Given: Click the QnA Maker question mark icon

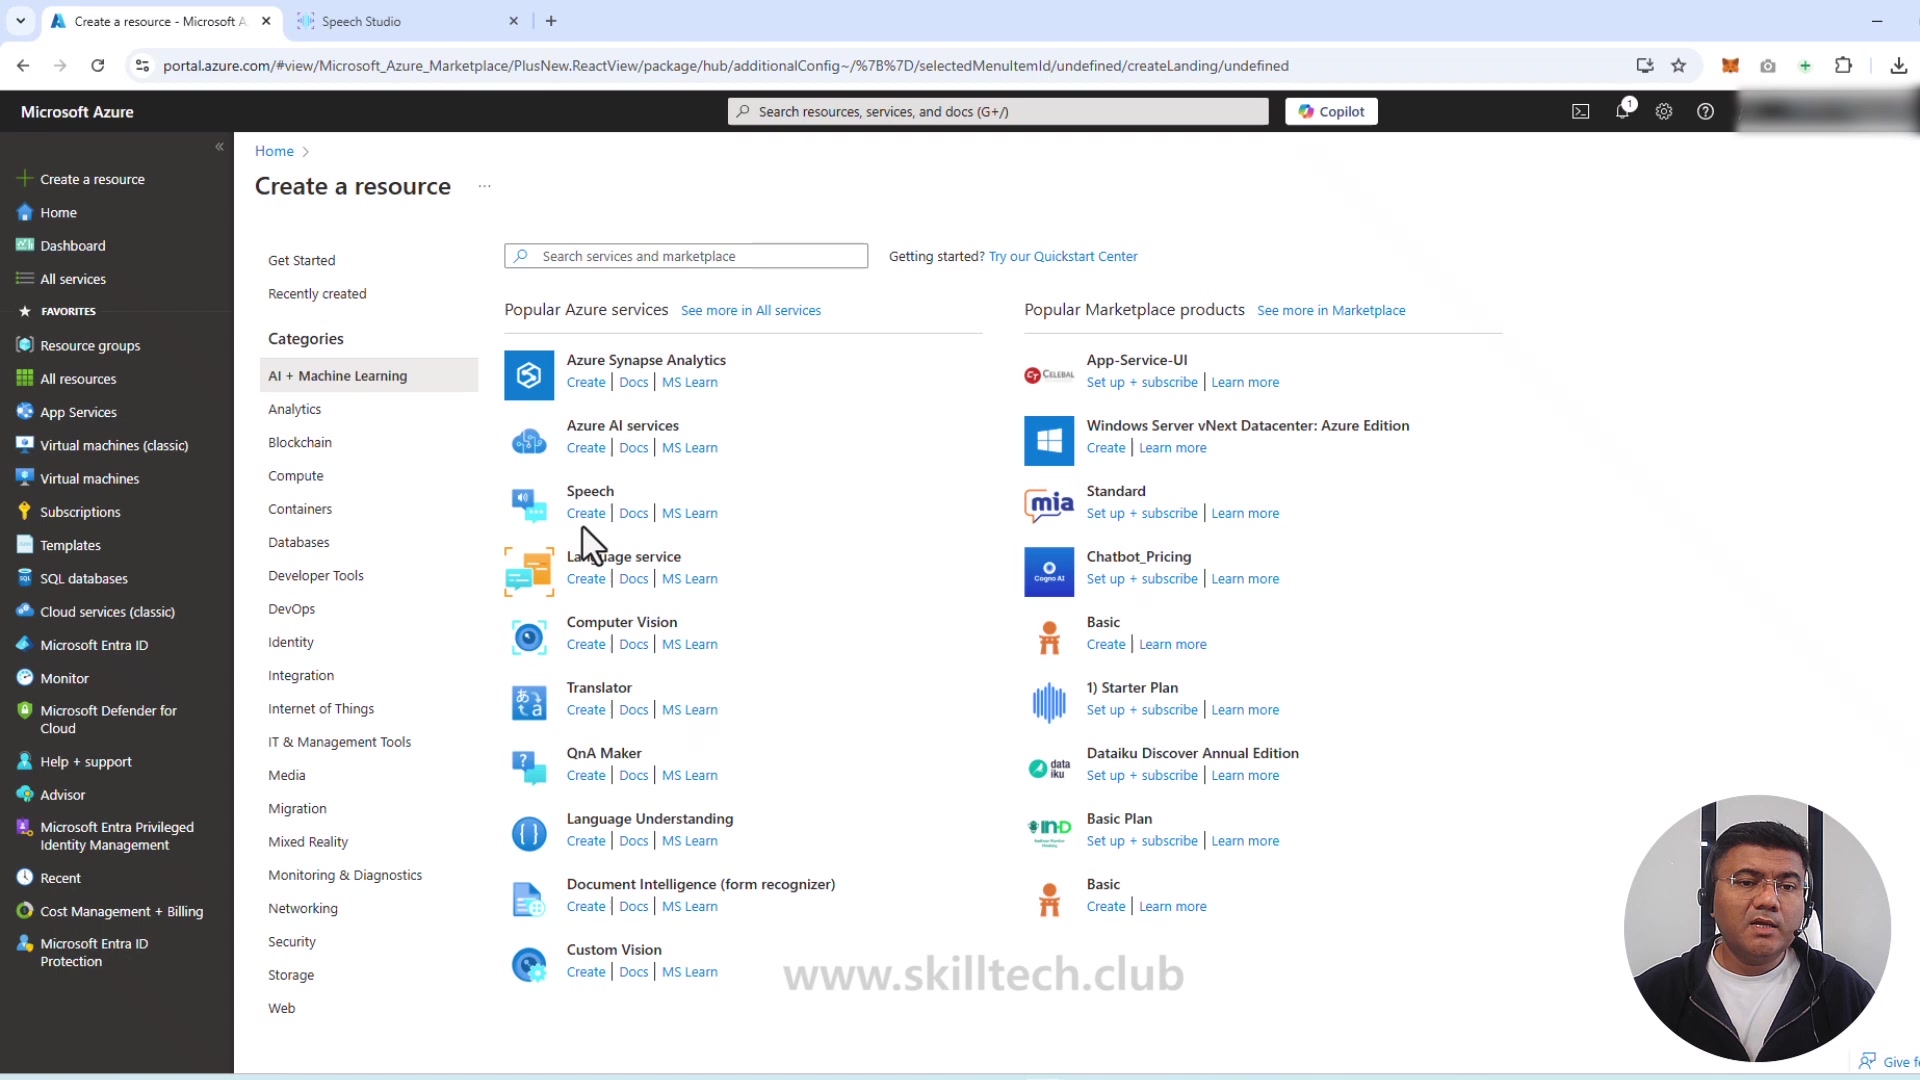Looking at the screenshot, I should point(528,767).
